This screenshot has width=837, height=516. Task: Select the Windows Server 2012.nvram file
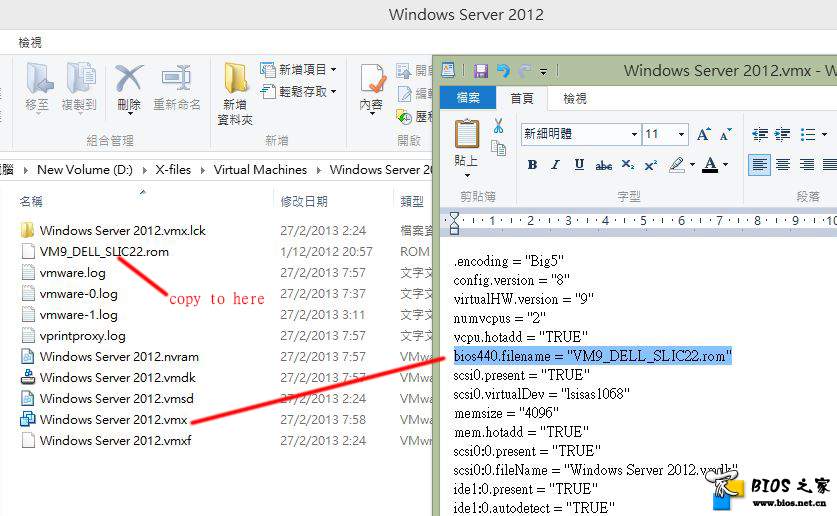coord(109,356)
